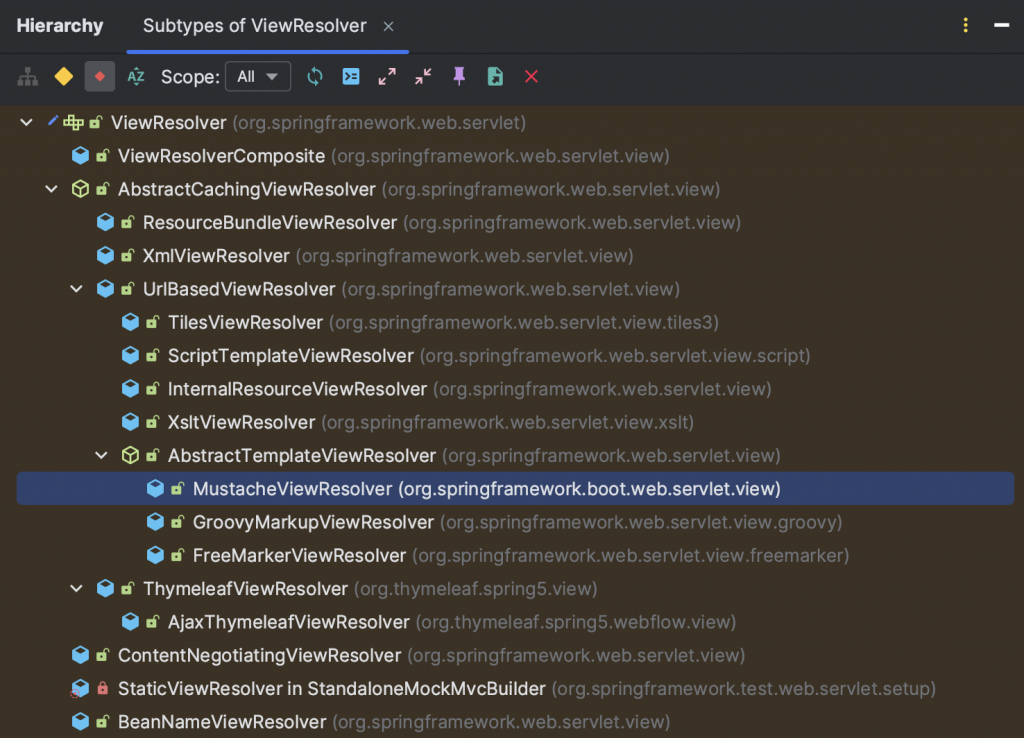Sort hierarchy alphabetically
The width and height of the screenshot is (1024, 738).
coord(136,76)
